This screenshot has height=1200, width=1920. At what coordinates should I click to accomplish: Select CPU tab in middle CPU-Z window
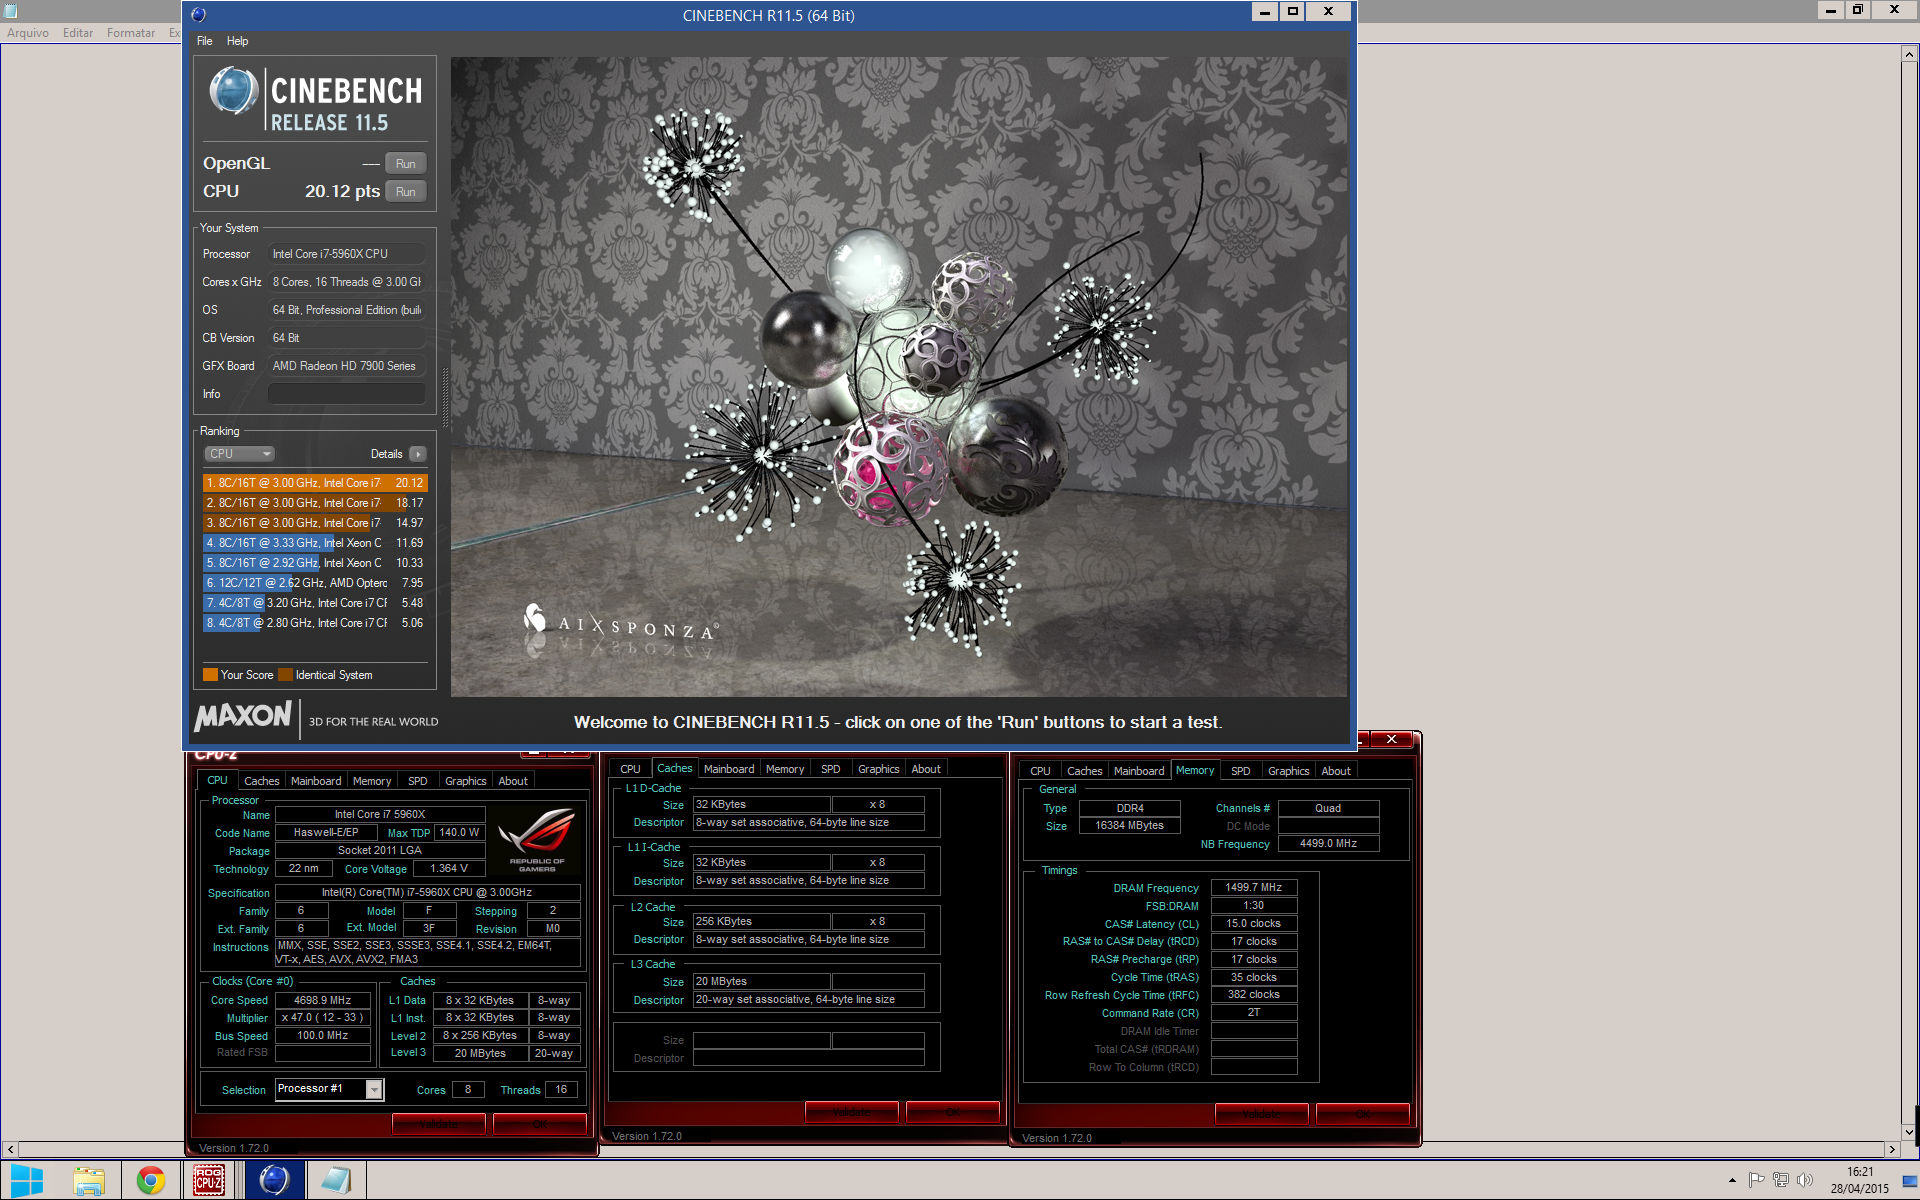pyautogui.click(x=630, y=769)
